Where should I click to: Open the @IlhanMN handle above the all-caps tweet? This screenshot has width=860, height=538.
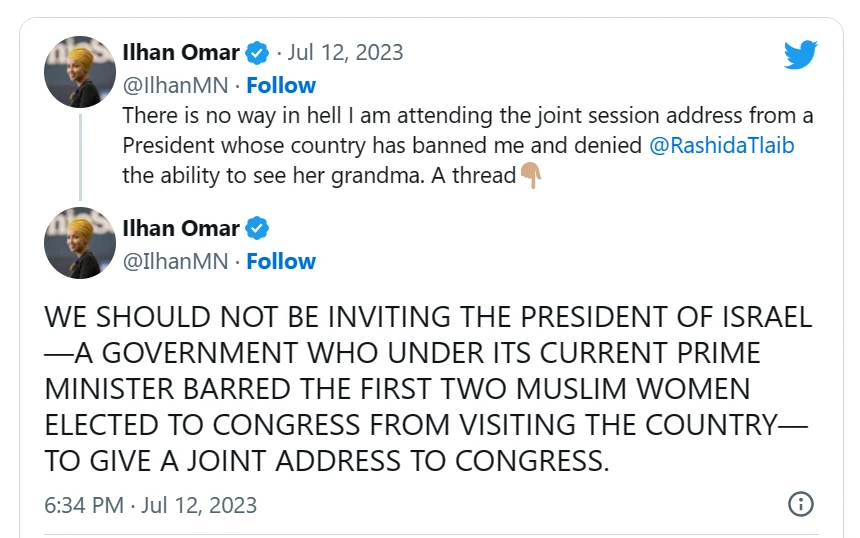point(174,261)
